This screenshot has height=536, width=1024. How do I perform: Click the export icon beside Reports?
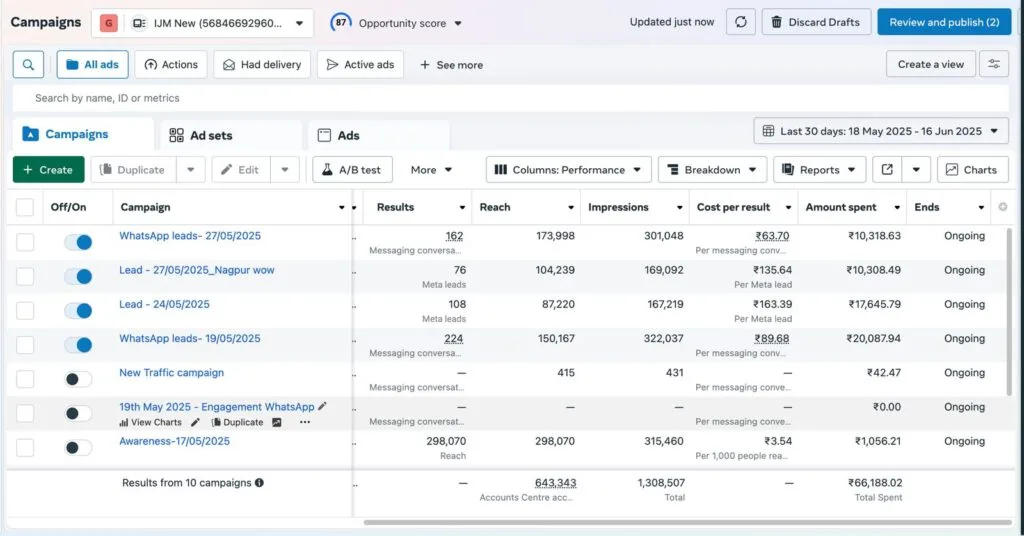(x=888, y=170)
